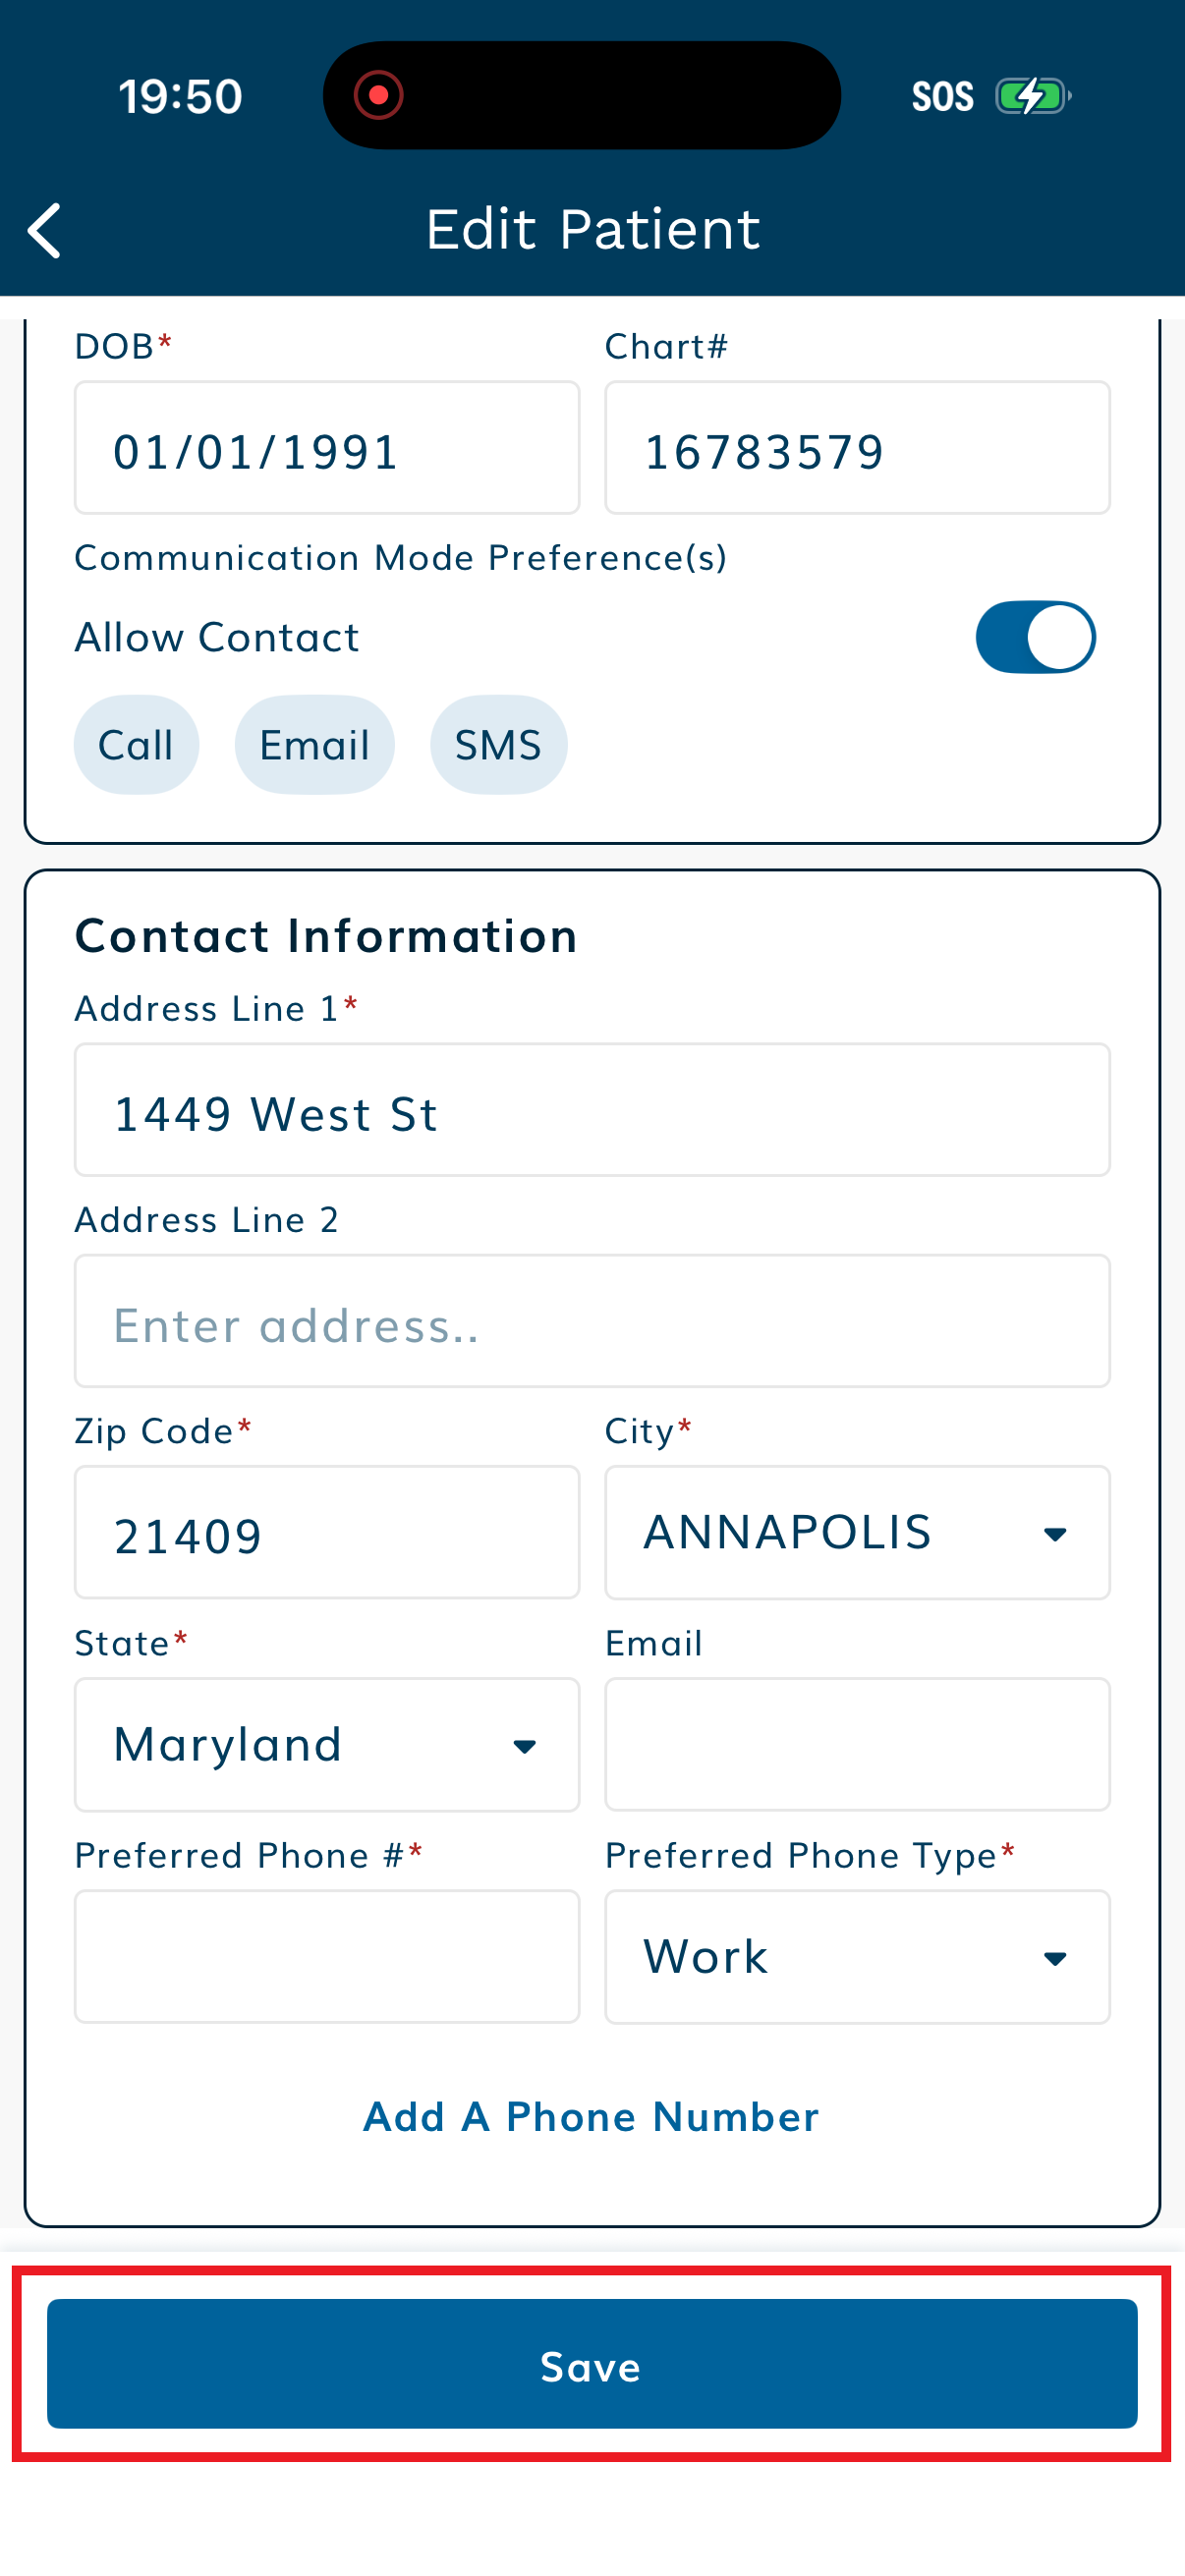Image resolution: width=1185 pixels, height=2576 pixels.
Task: Click the Save button
Action: click(592, 2368)
